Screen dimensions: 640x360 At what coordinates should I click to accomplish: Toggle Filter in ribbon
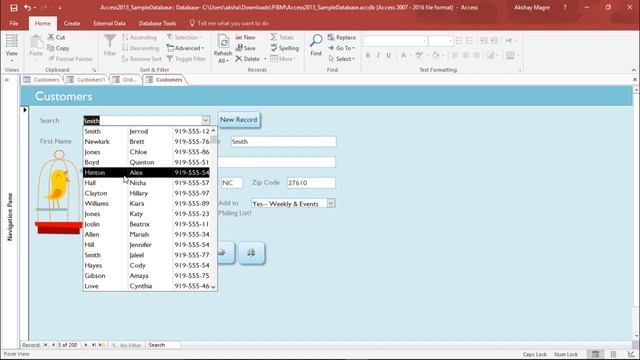tap(186, 59)
